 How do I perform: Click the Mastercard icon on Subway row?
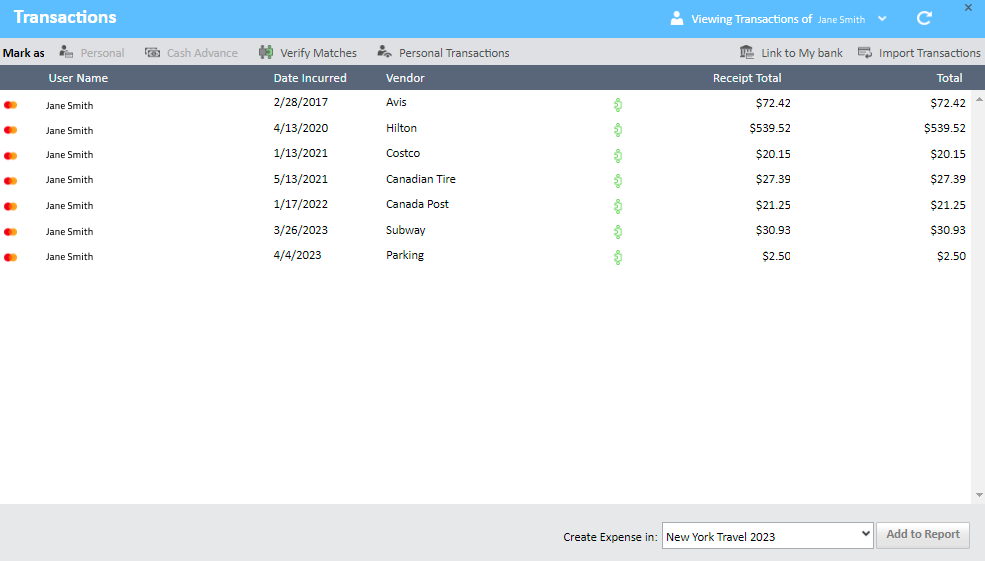pyautogui.click(x=11, y=232)
